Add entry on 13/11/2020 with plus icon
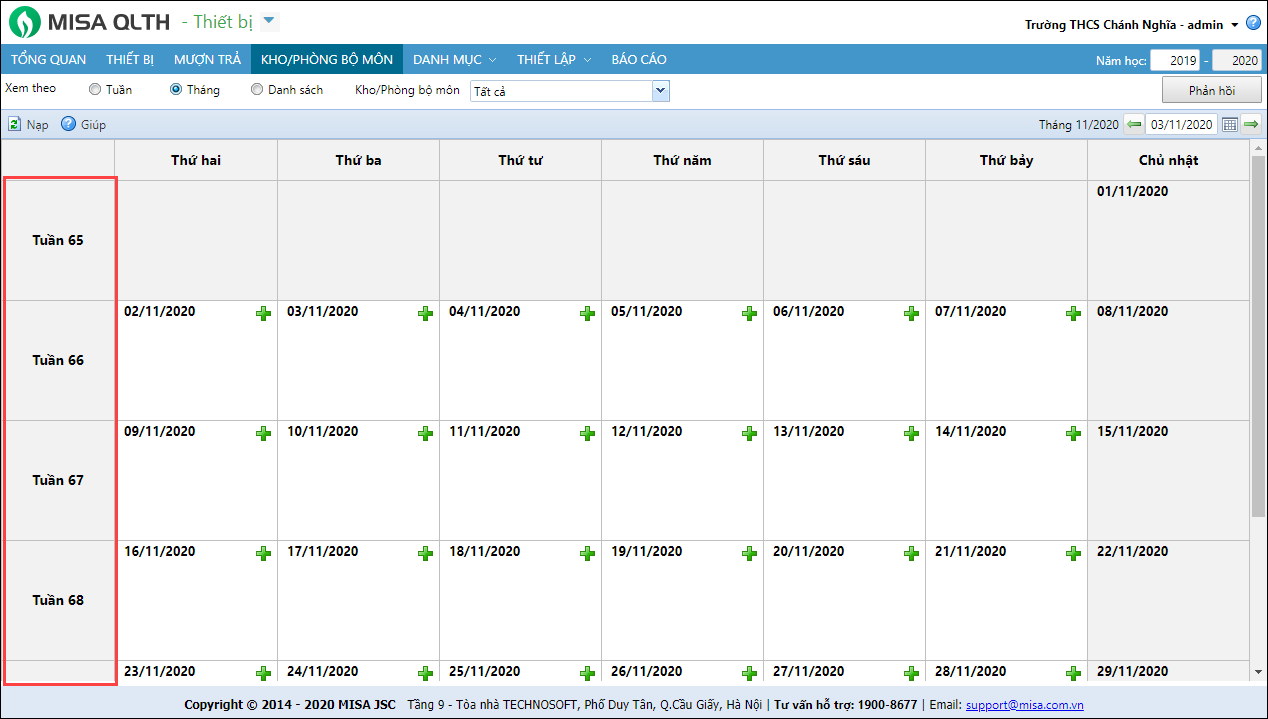The width and height of the screenshot is (1268, 719). coord(911,433)
